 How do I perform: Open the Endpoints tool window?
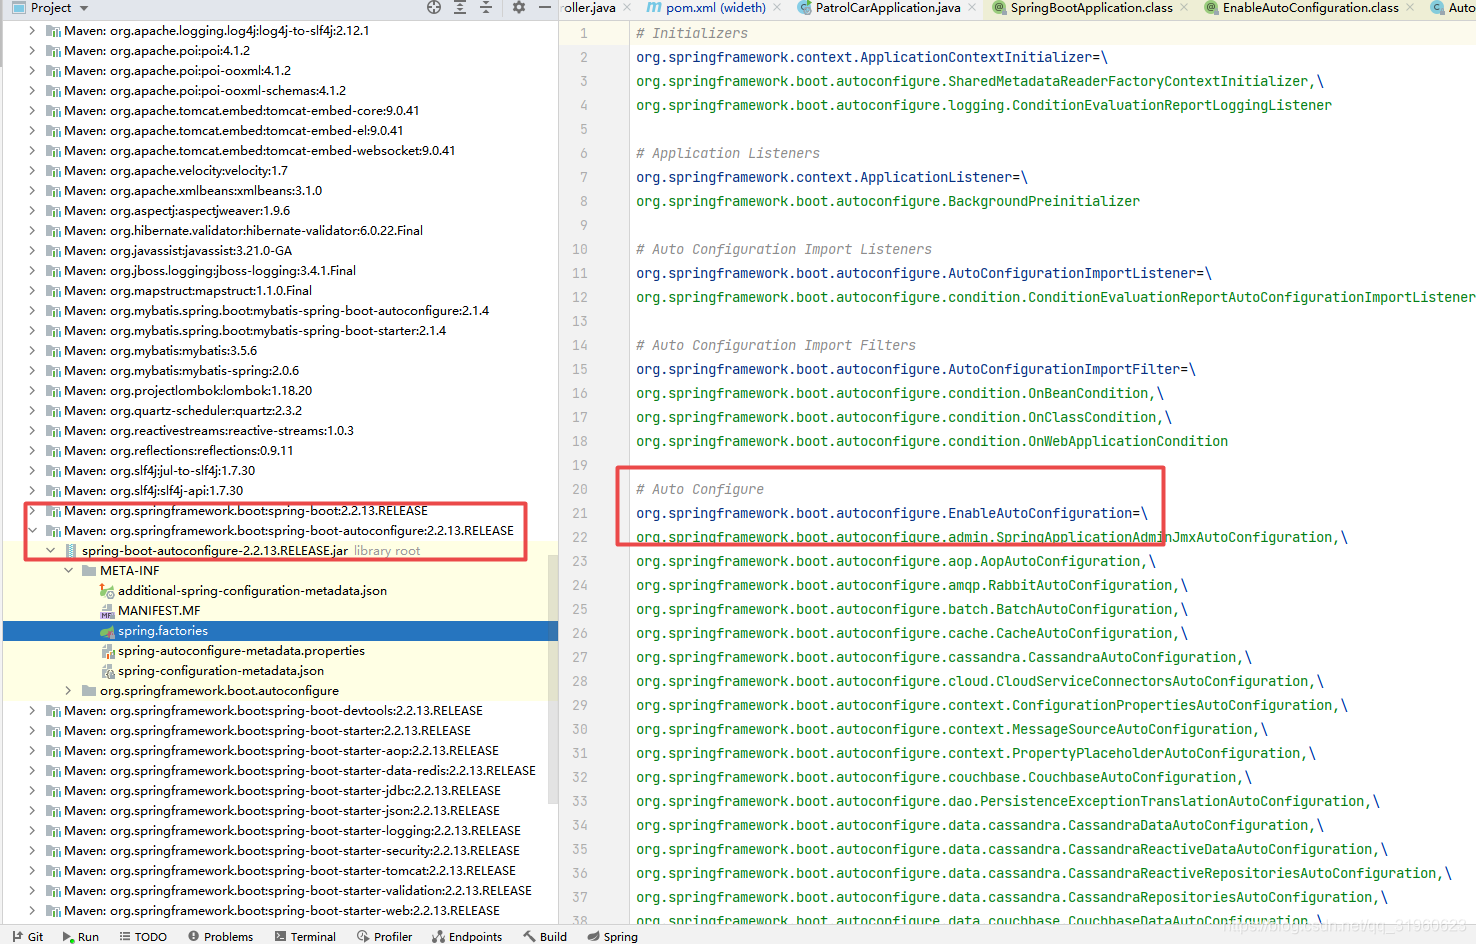tap(467, 936)
